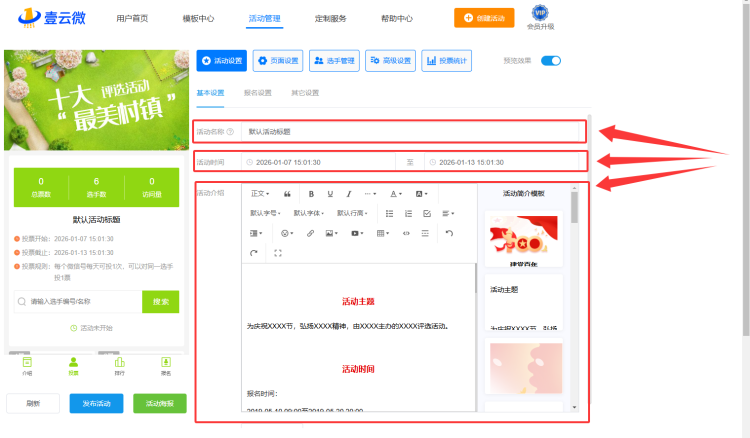
Task: Apply italic formatting in the editor
Action: pyautogui.click(x=349, y=193)
